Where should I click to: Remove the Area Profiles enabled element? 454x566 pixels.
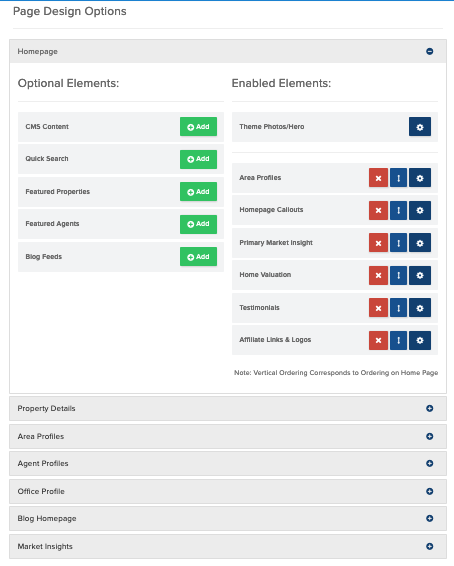click(x=378, y=178)
